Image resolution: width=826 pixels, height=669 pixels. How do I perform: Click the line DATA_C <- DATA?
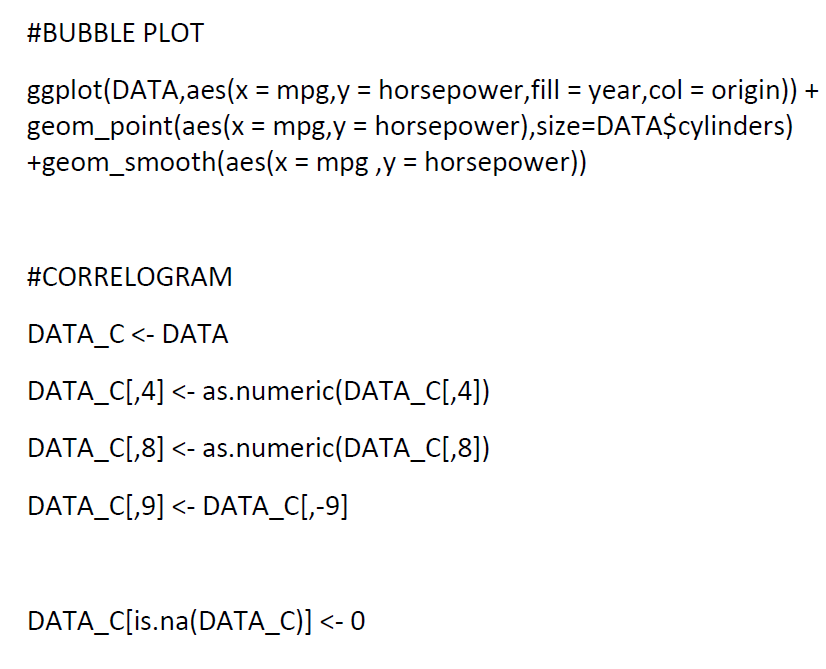coord(127,334)
